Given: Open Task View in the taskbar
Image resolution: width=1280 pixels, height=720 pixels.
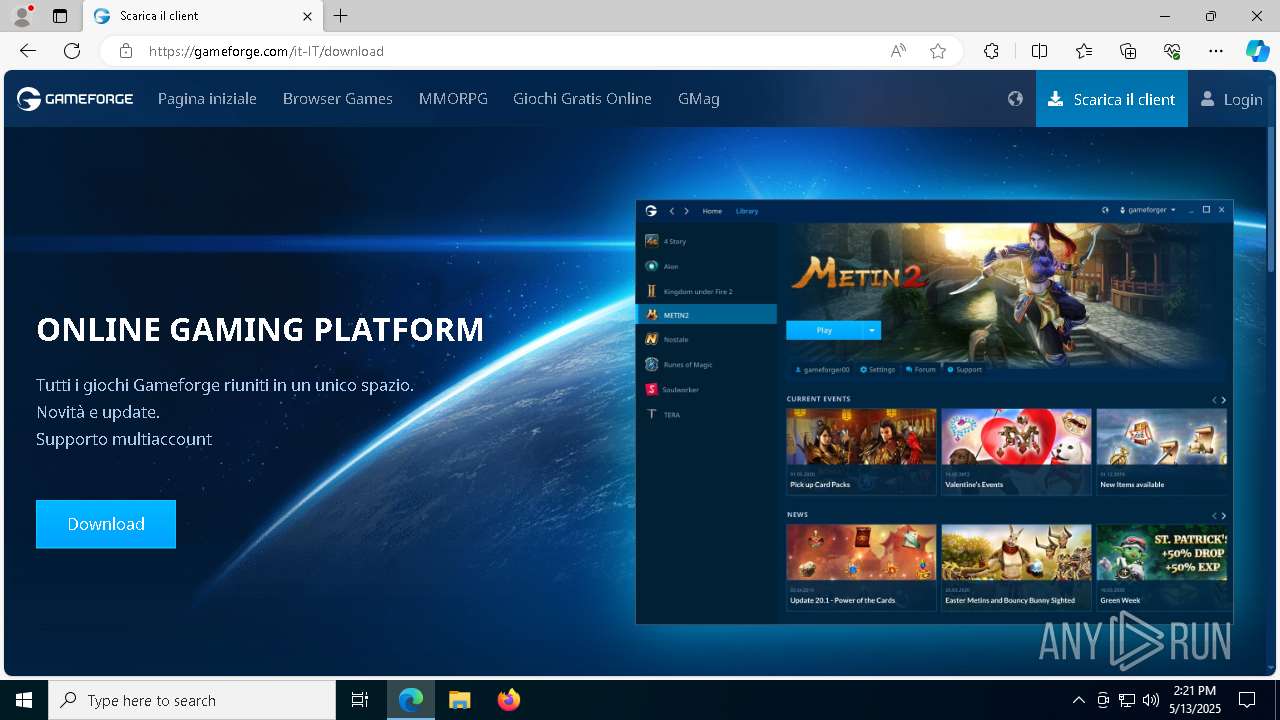Looking at the screenshot, I should [x=360, y=700].
